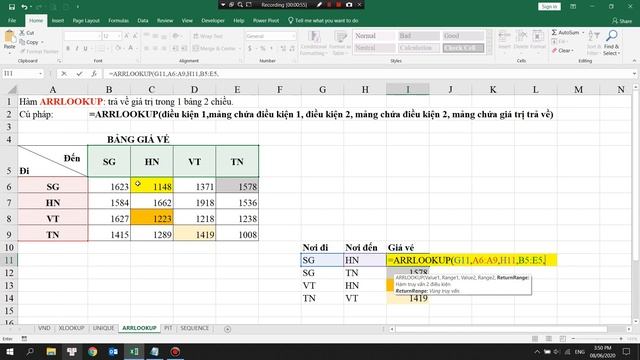640x360 pixels.
Task: Switch to the Formulas ribbon tab
Action: coord(118,21)
